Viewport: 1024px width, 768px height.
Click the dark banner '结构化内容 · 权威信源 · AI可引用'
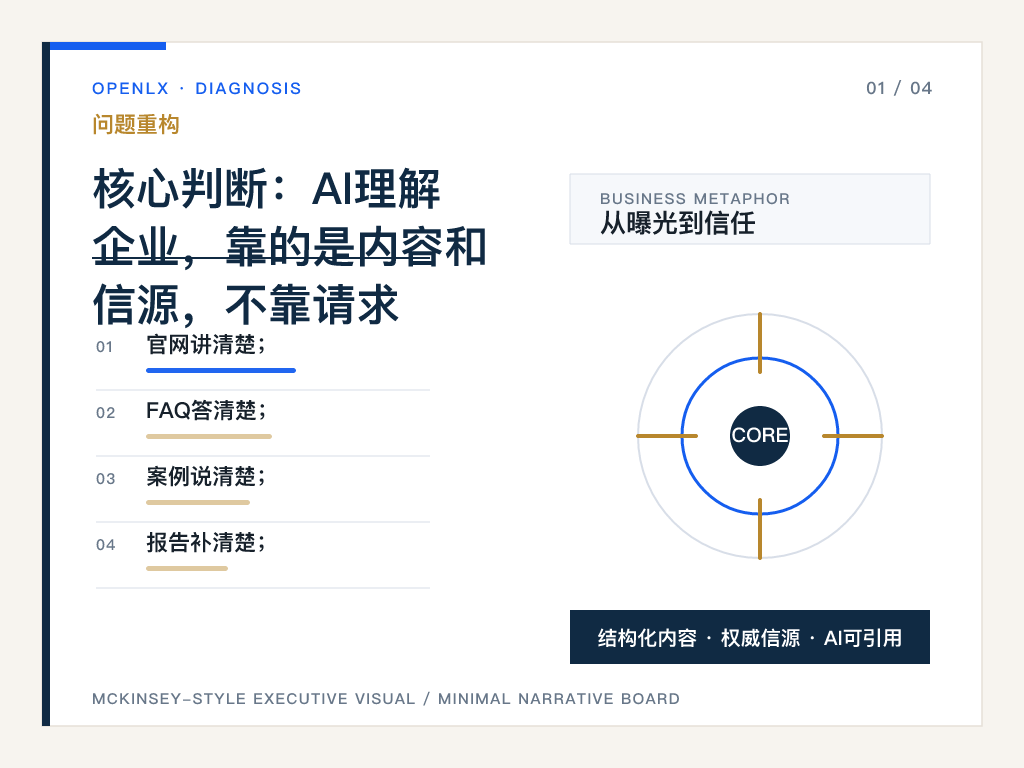coord(750,637)
